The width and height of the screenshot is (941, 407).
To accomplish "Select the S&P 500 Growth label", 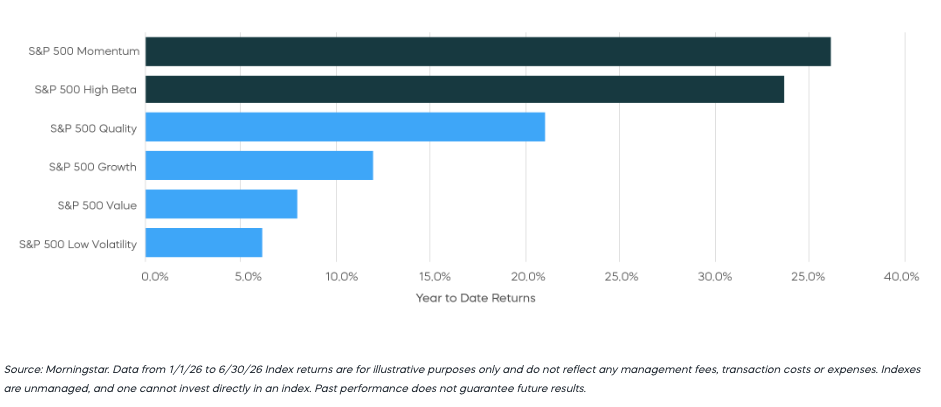I will click(93, 167).
